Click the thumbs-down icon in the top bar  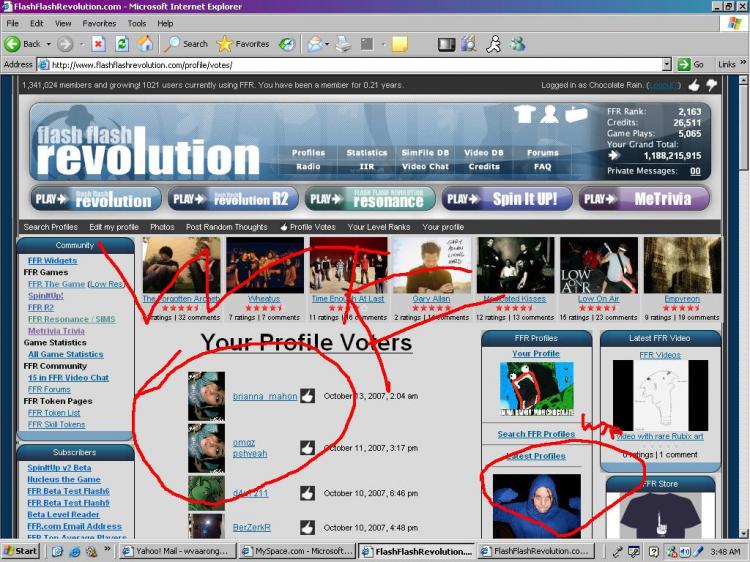(x=712, y=85)
